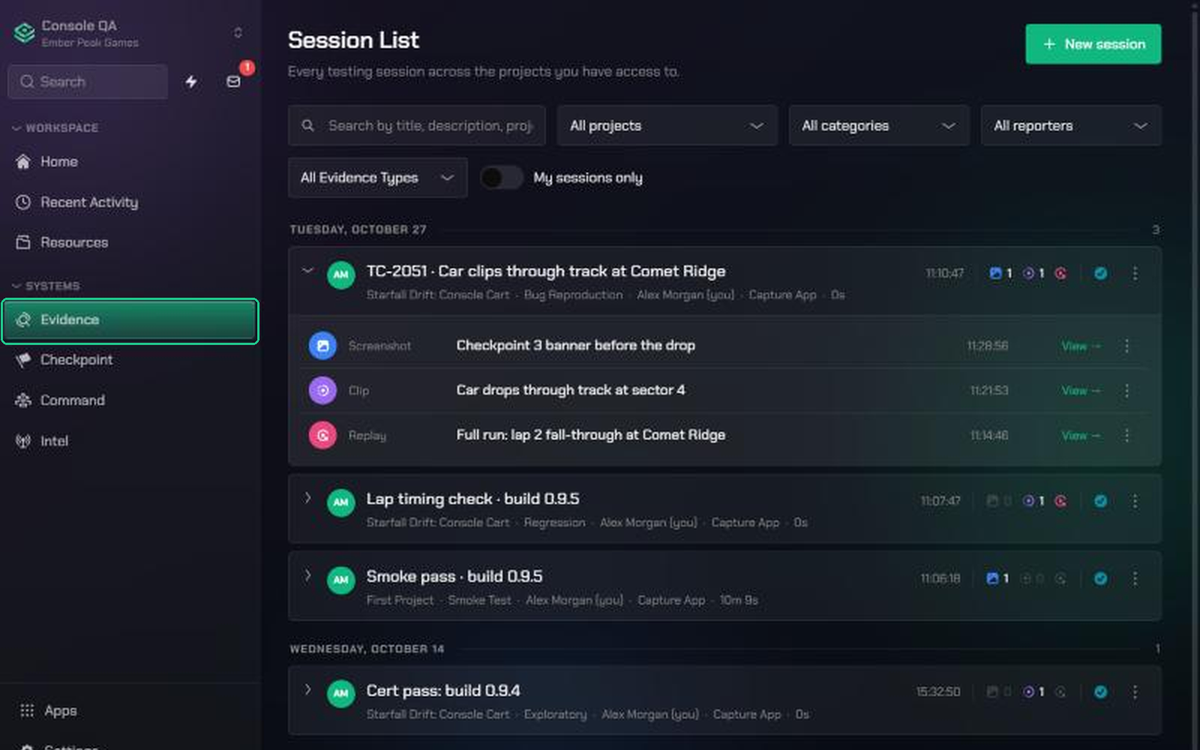Click the sidebar Search field
Image resolution: width=1200 pixels, height=750 pixels.
point(88,82)
